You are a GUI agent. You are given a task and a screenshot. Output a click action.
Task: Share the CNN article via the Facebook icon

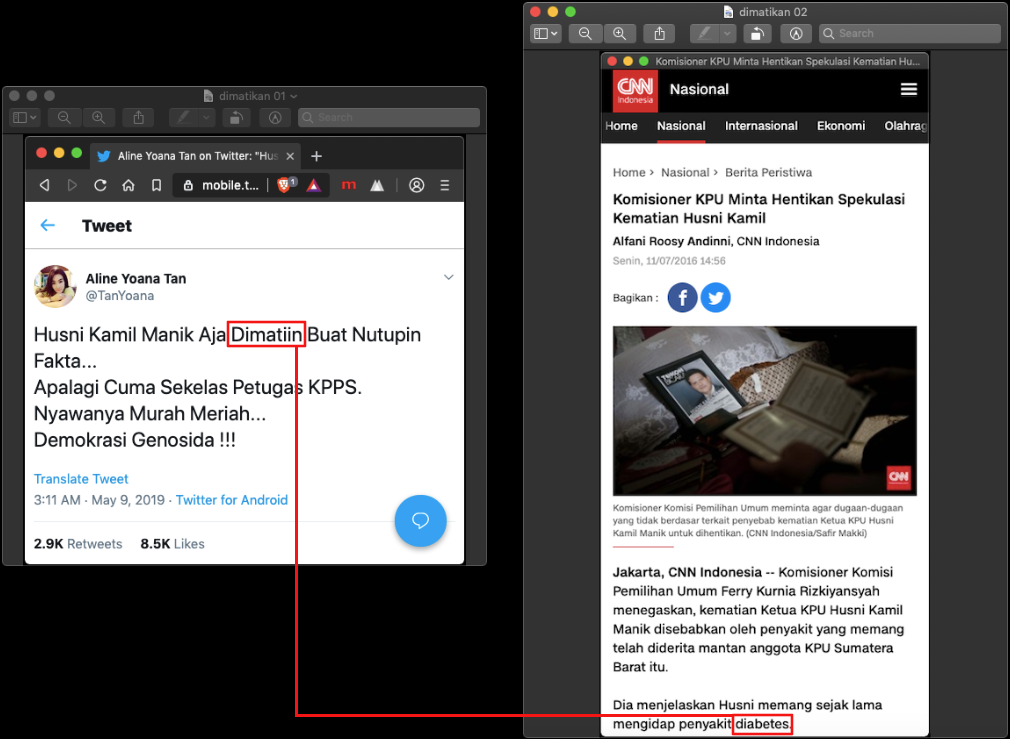(682, 297)
